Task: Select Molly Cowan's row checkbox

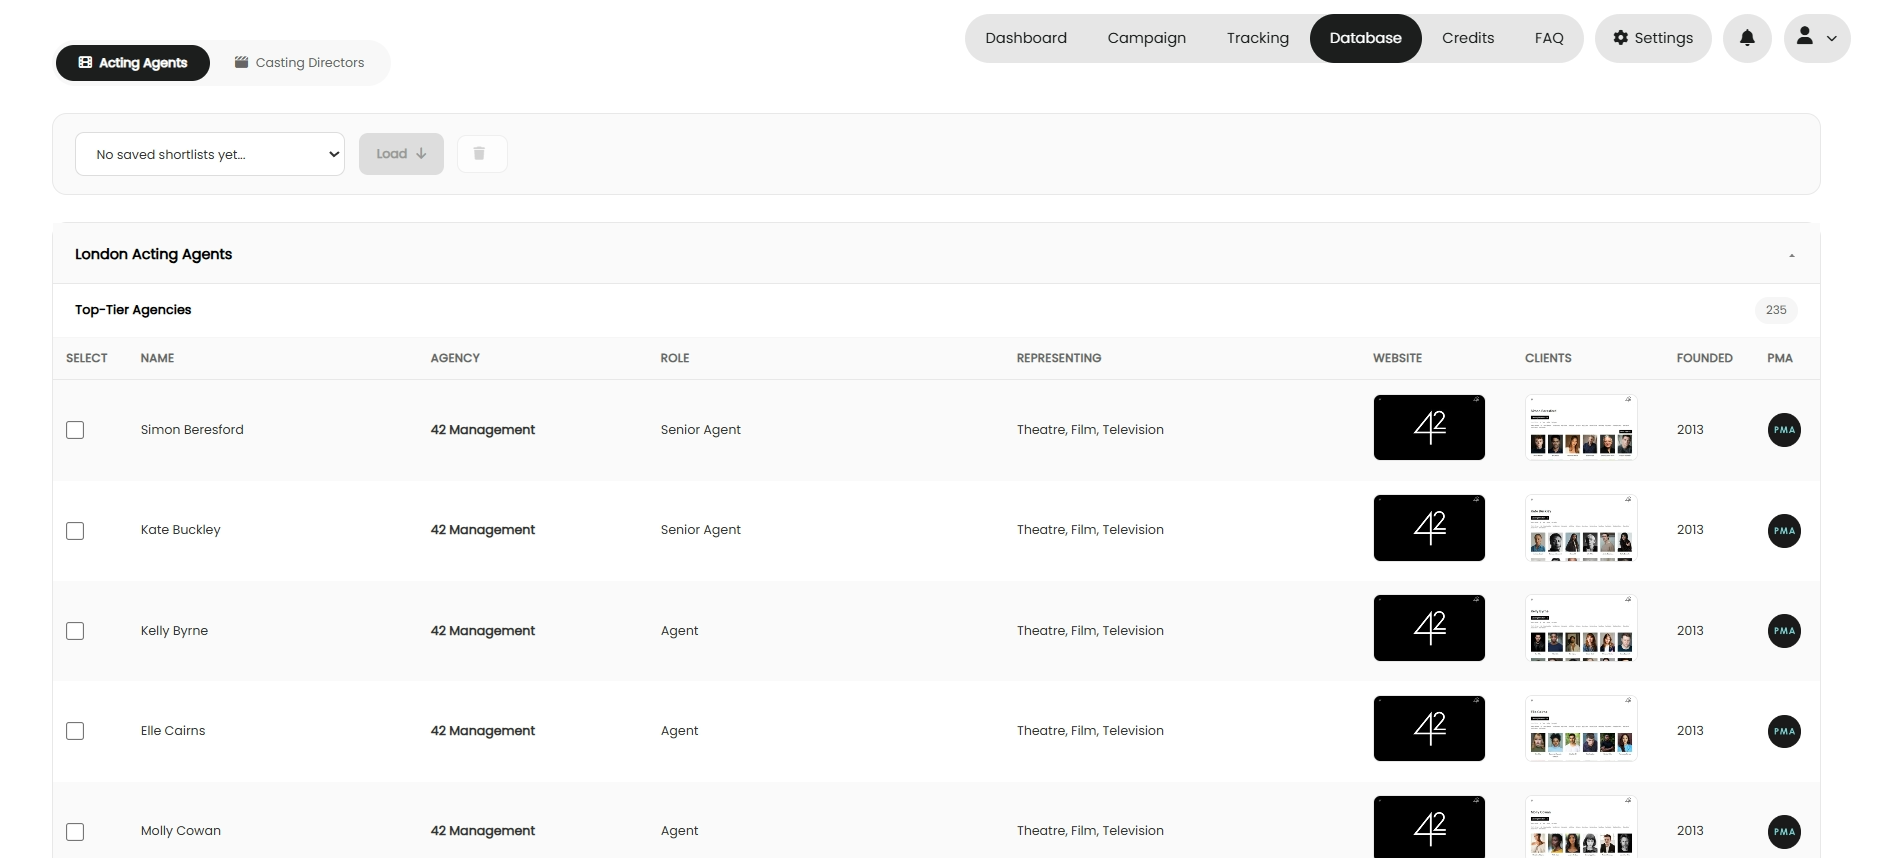Action: point(75,832)
